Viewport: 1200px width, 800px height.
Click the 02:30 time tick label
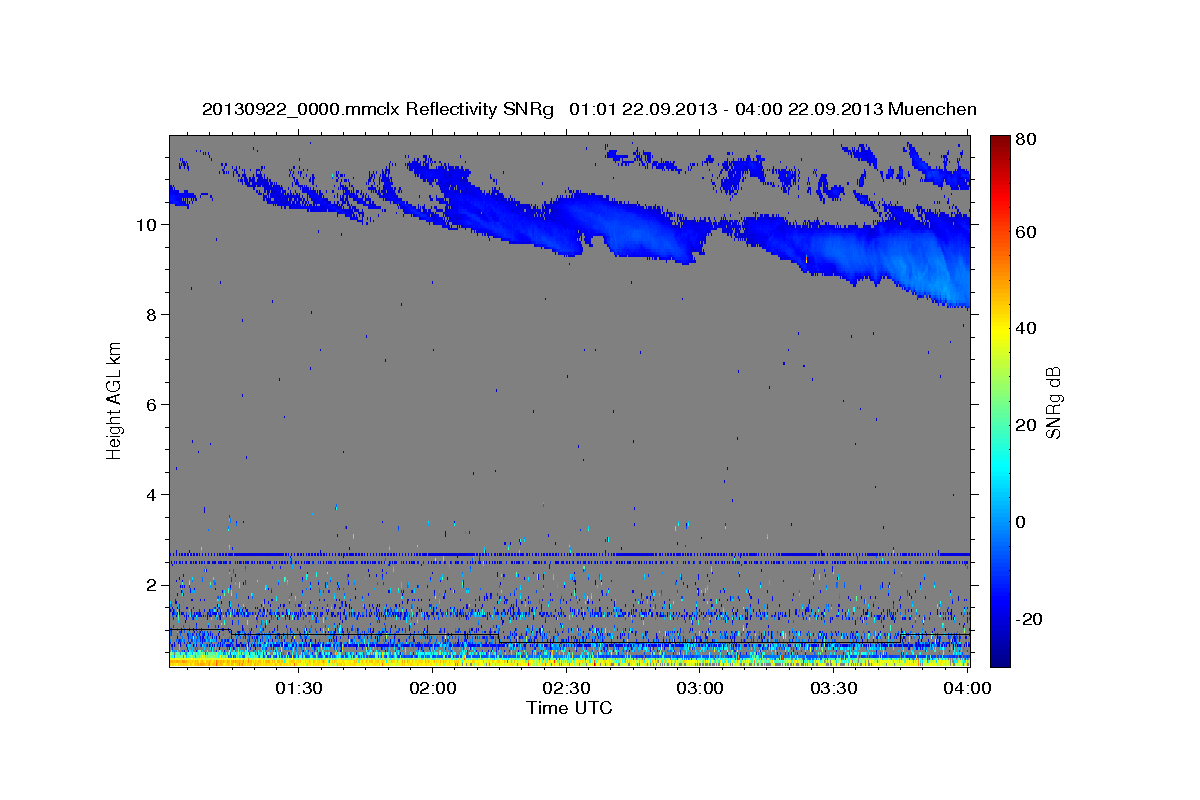(566, 688)
